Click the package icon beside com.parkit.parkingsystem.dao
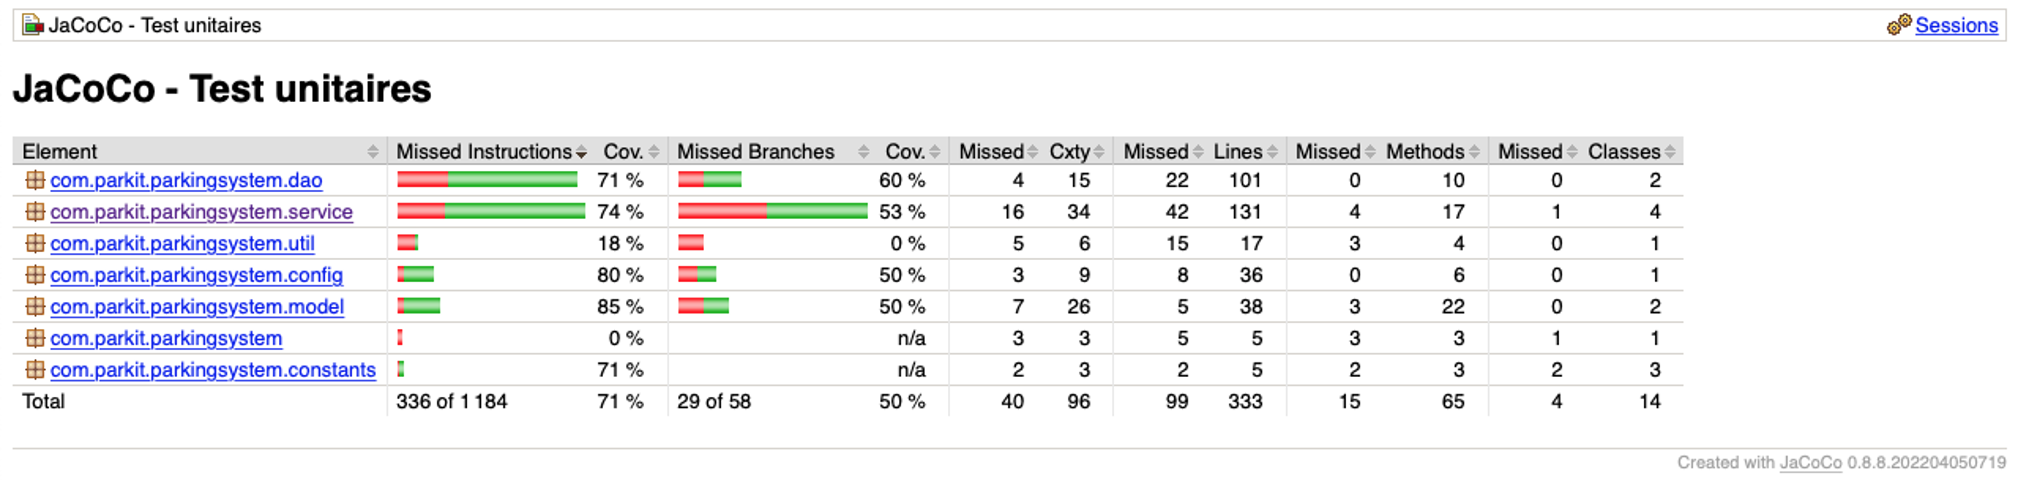This screenshot has width=2017, height=480. pos(35,180)
